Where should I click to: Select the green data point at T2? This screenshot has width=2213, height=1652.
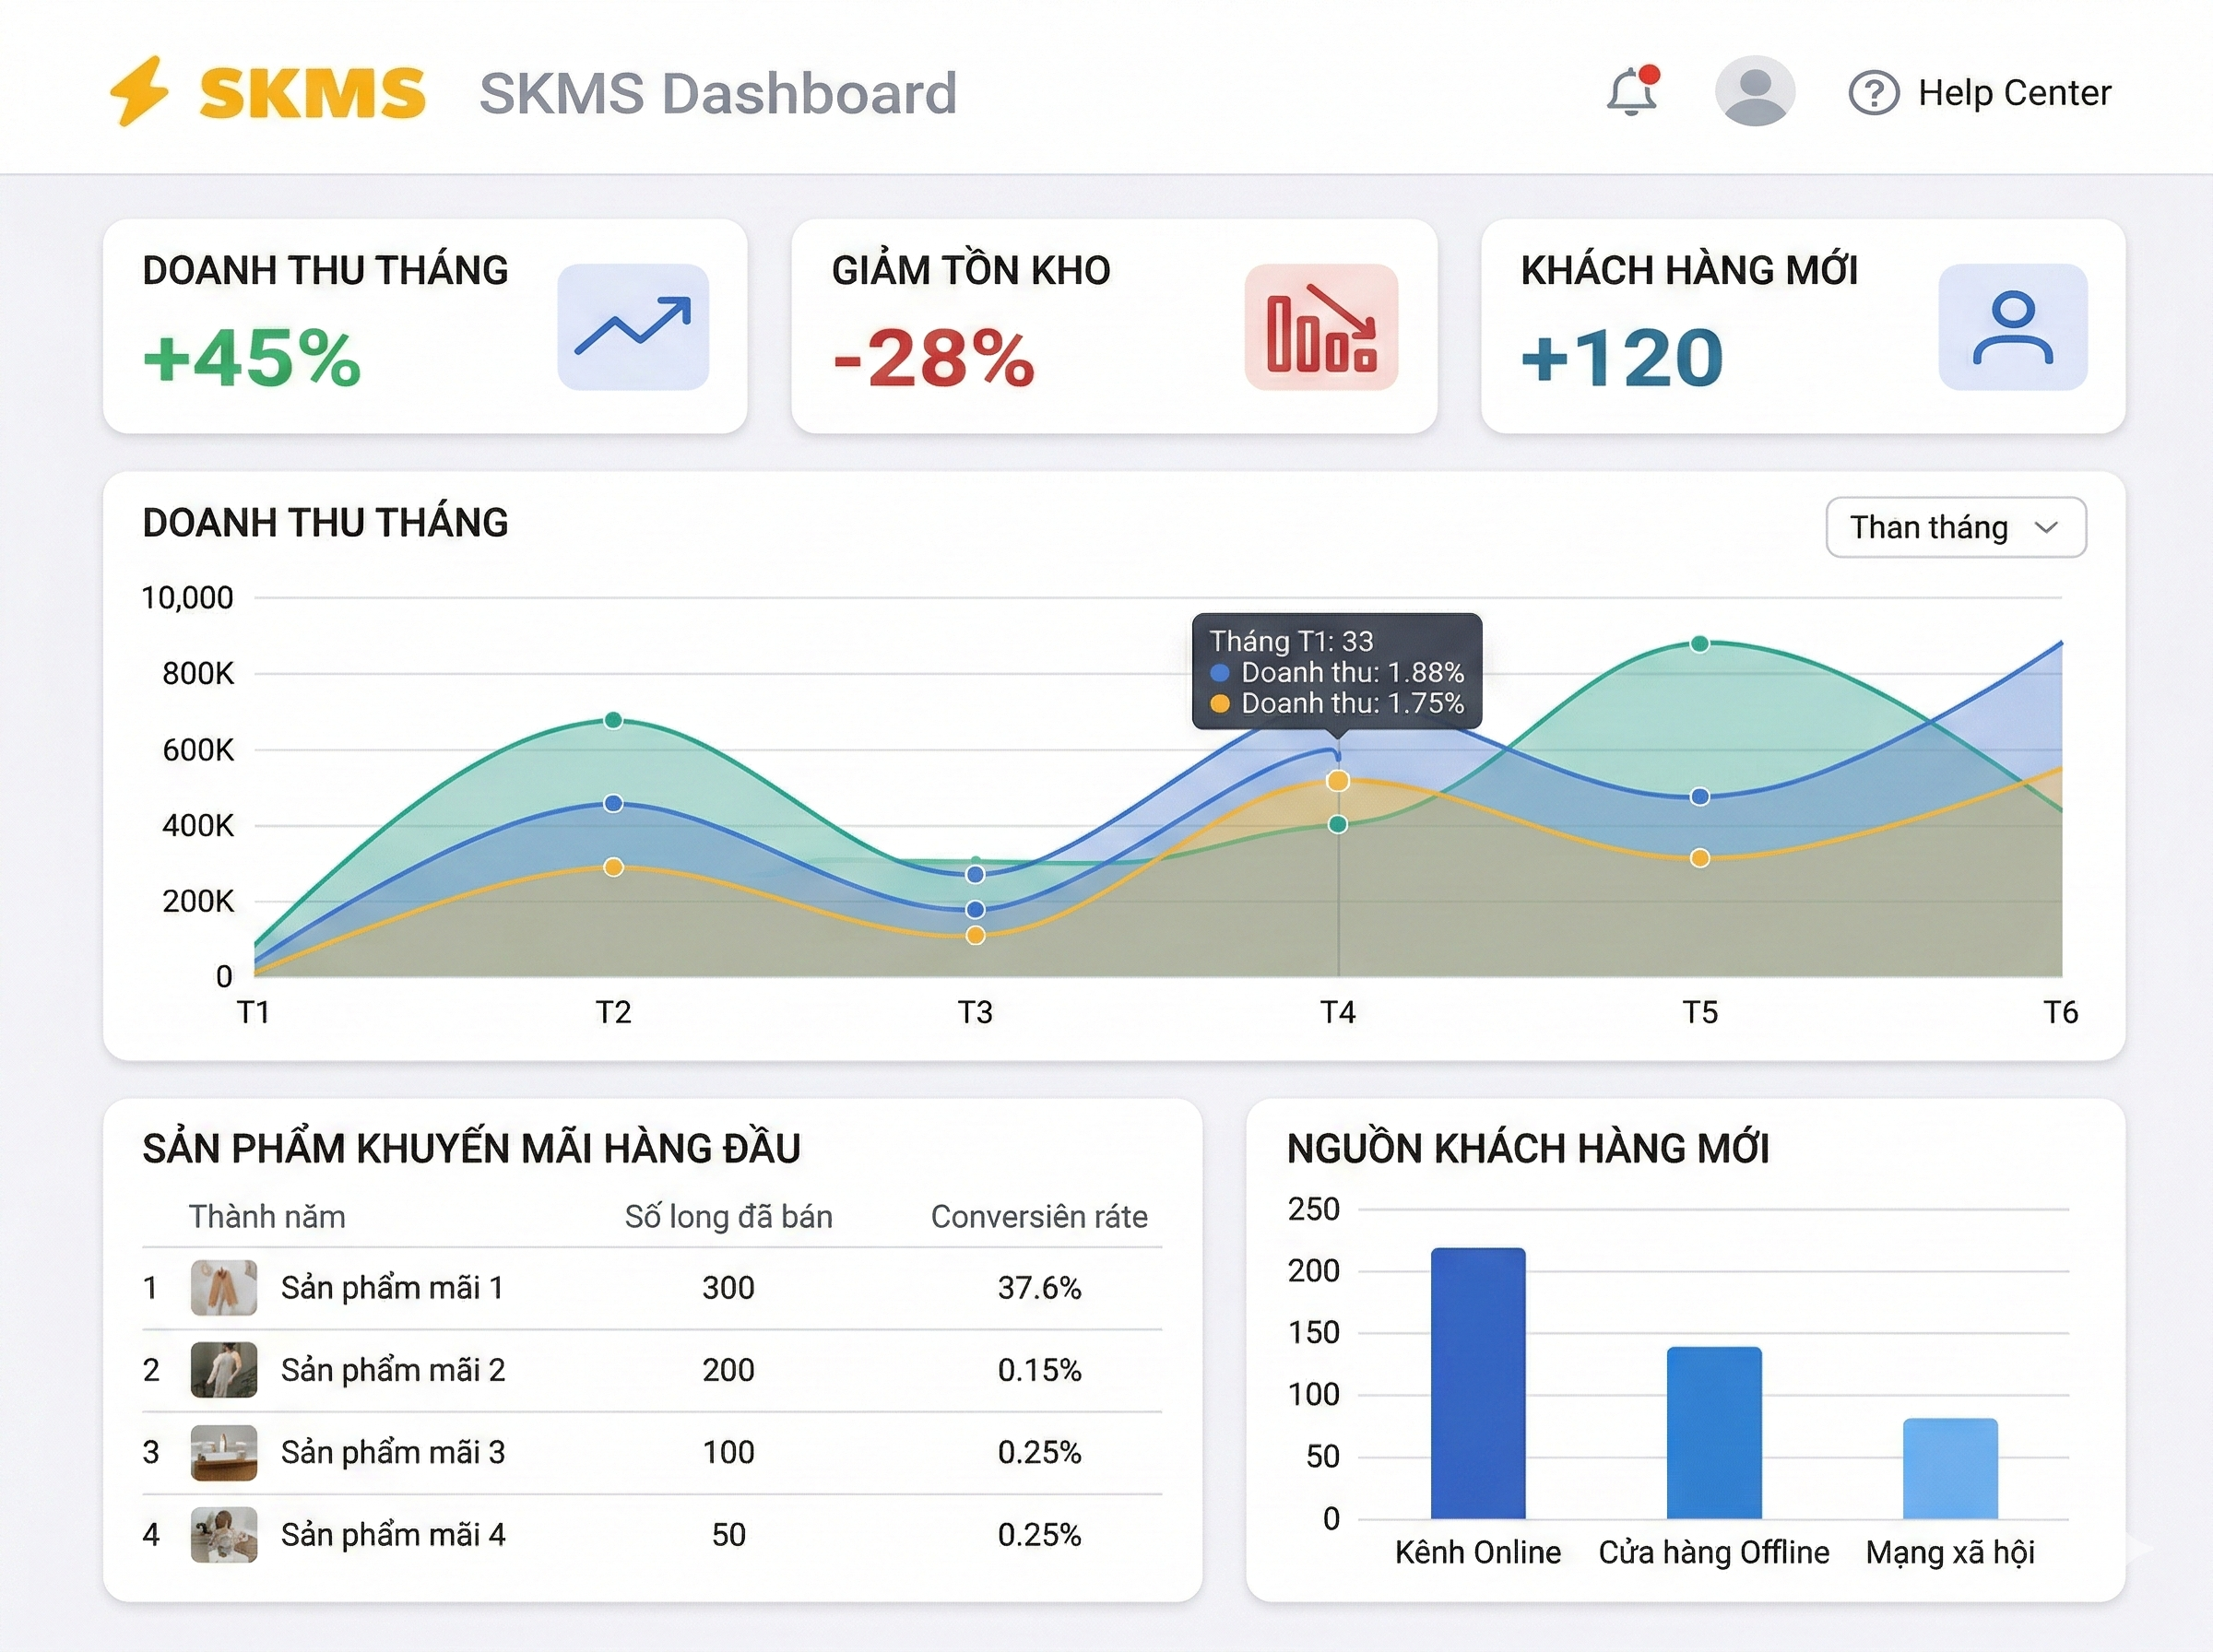(x=614, y=720)
